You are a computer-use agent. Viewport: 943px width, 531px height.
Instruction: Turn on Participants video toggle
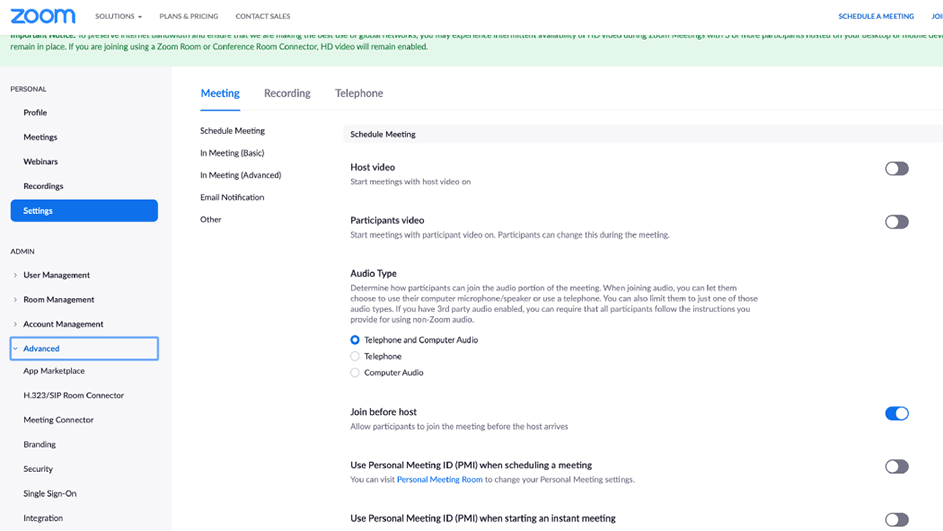click(x=896, y=222)
